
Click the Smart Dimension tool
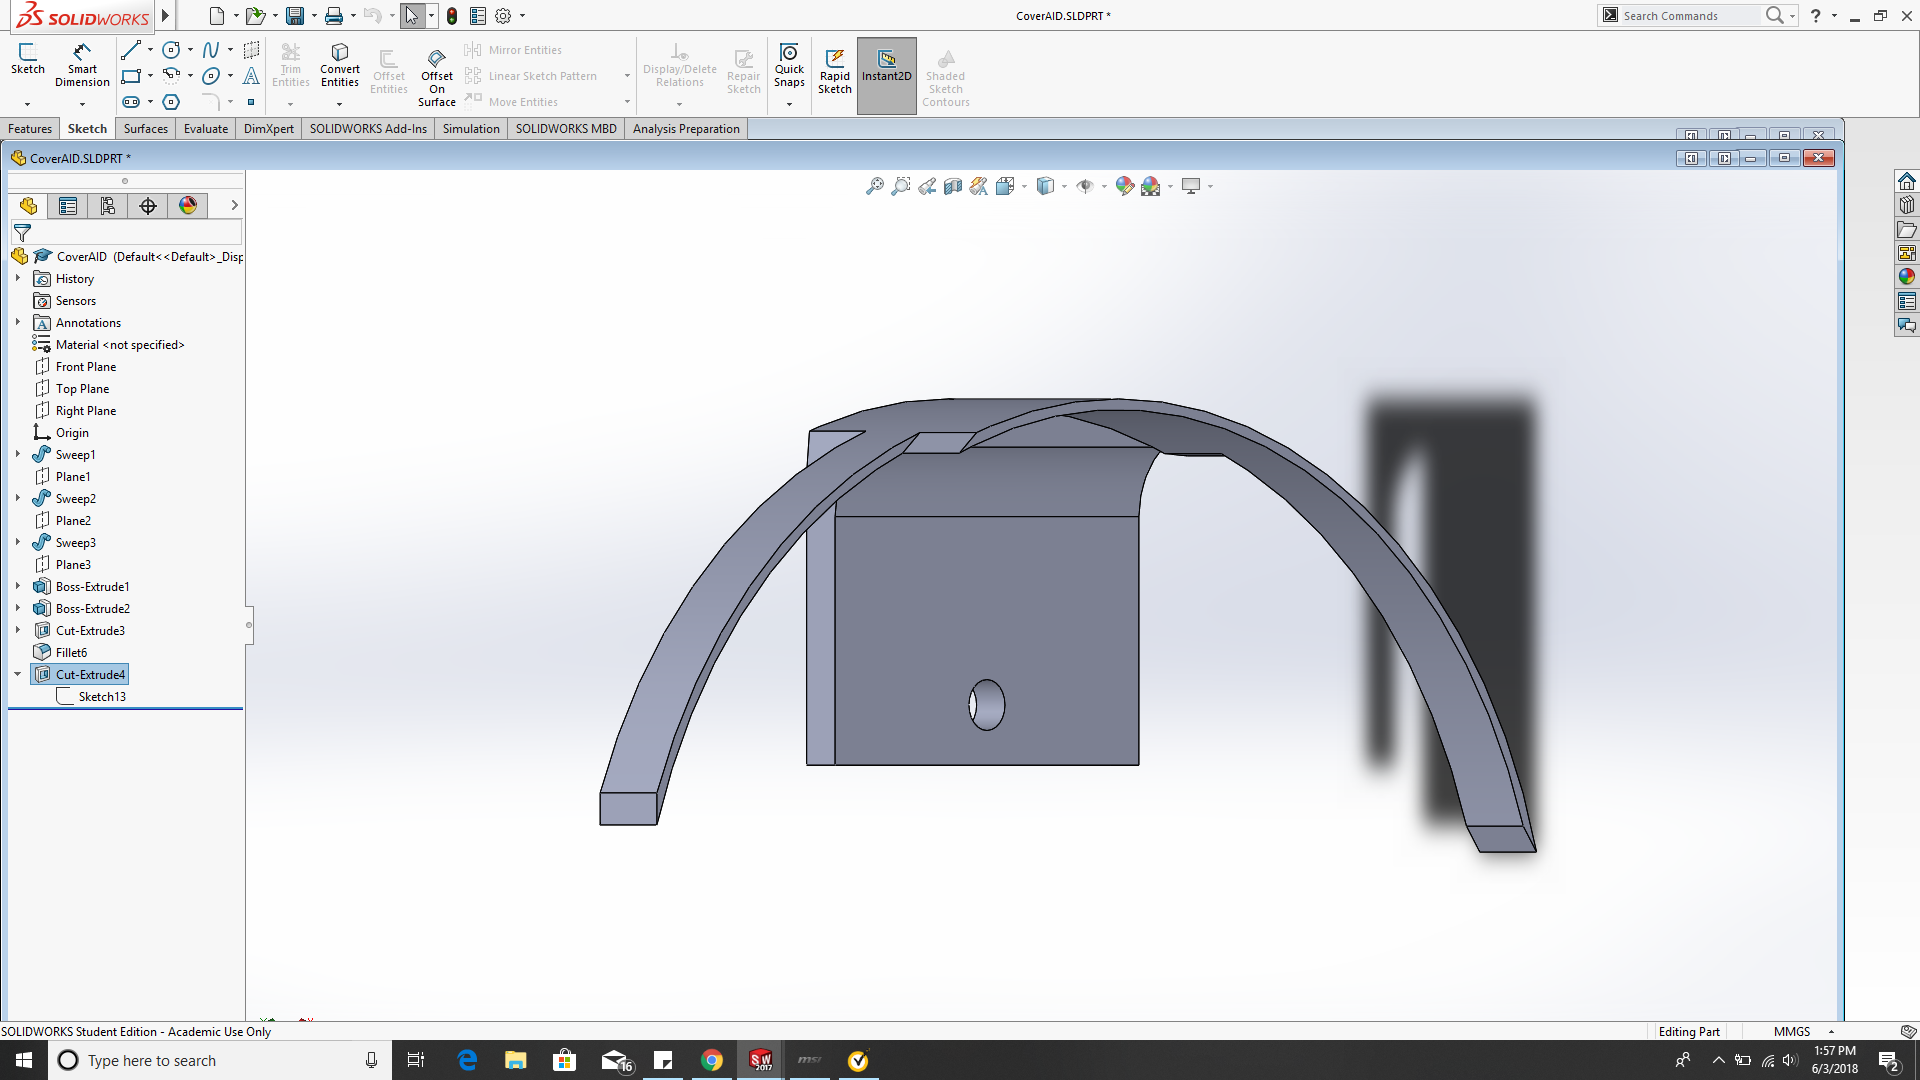[82, 66]
